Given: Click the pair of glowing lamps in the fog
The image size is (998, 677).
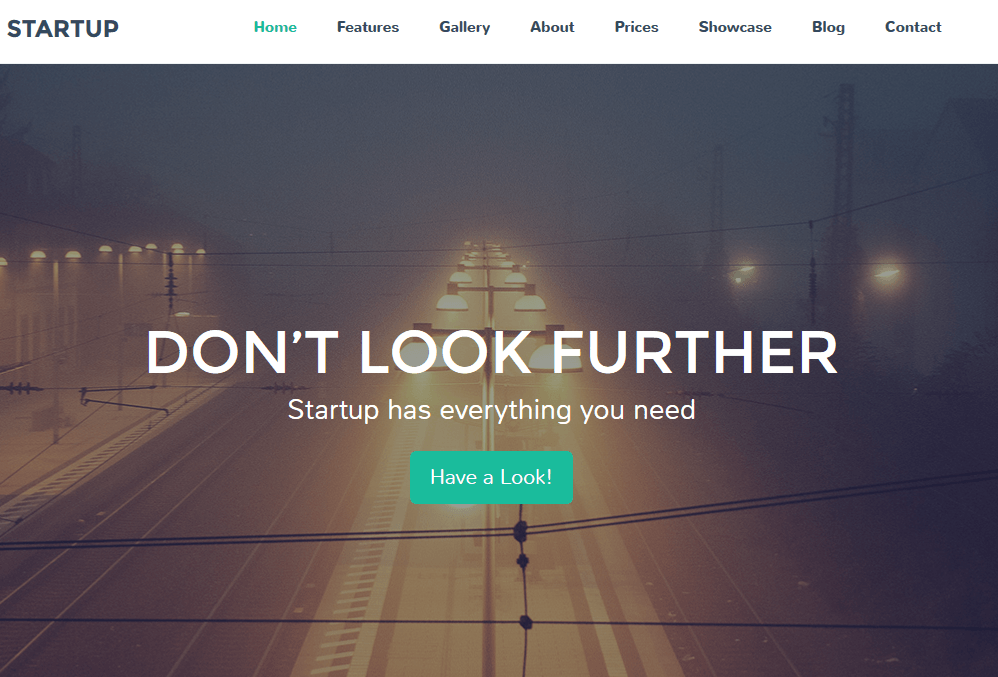Looking at the screenshot, I should pos(818,274).
